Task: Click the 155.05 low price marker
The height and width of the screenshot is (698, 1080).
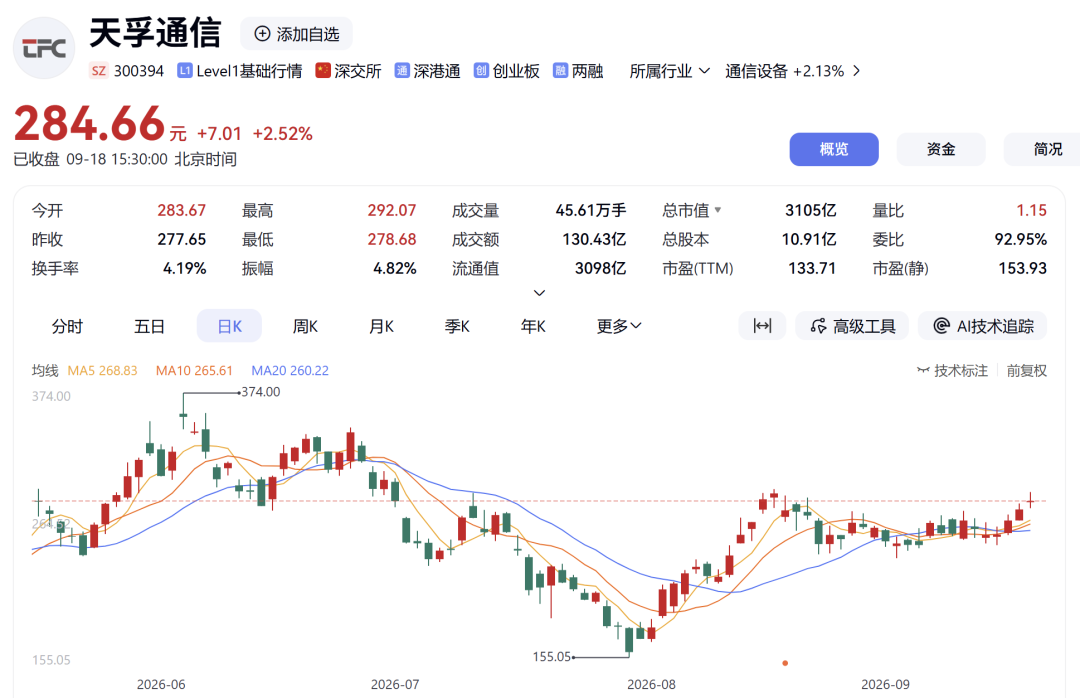Action: tap(552, 657)
